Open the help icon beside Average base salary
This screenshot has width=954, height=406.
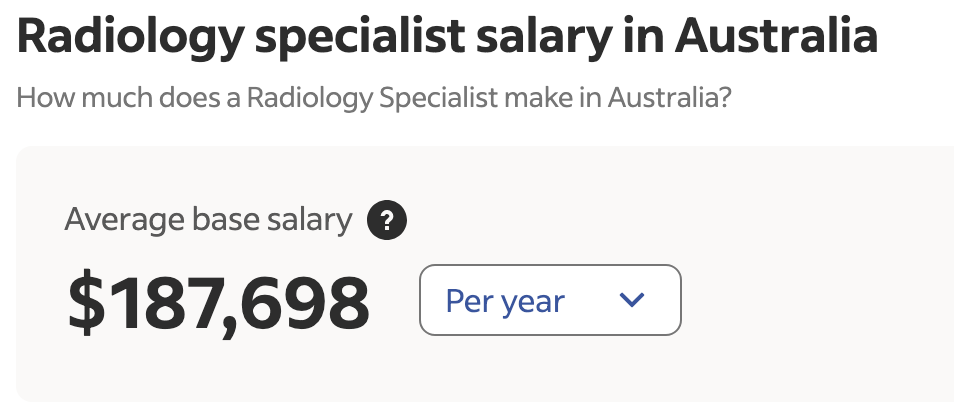(x=387, y=220)
